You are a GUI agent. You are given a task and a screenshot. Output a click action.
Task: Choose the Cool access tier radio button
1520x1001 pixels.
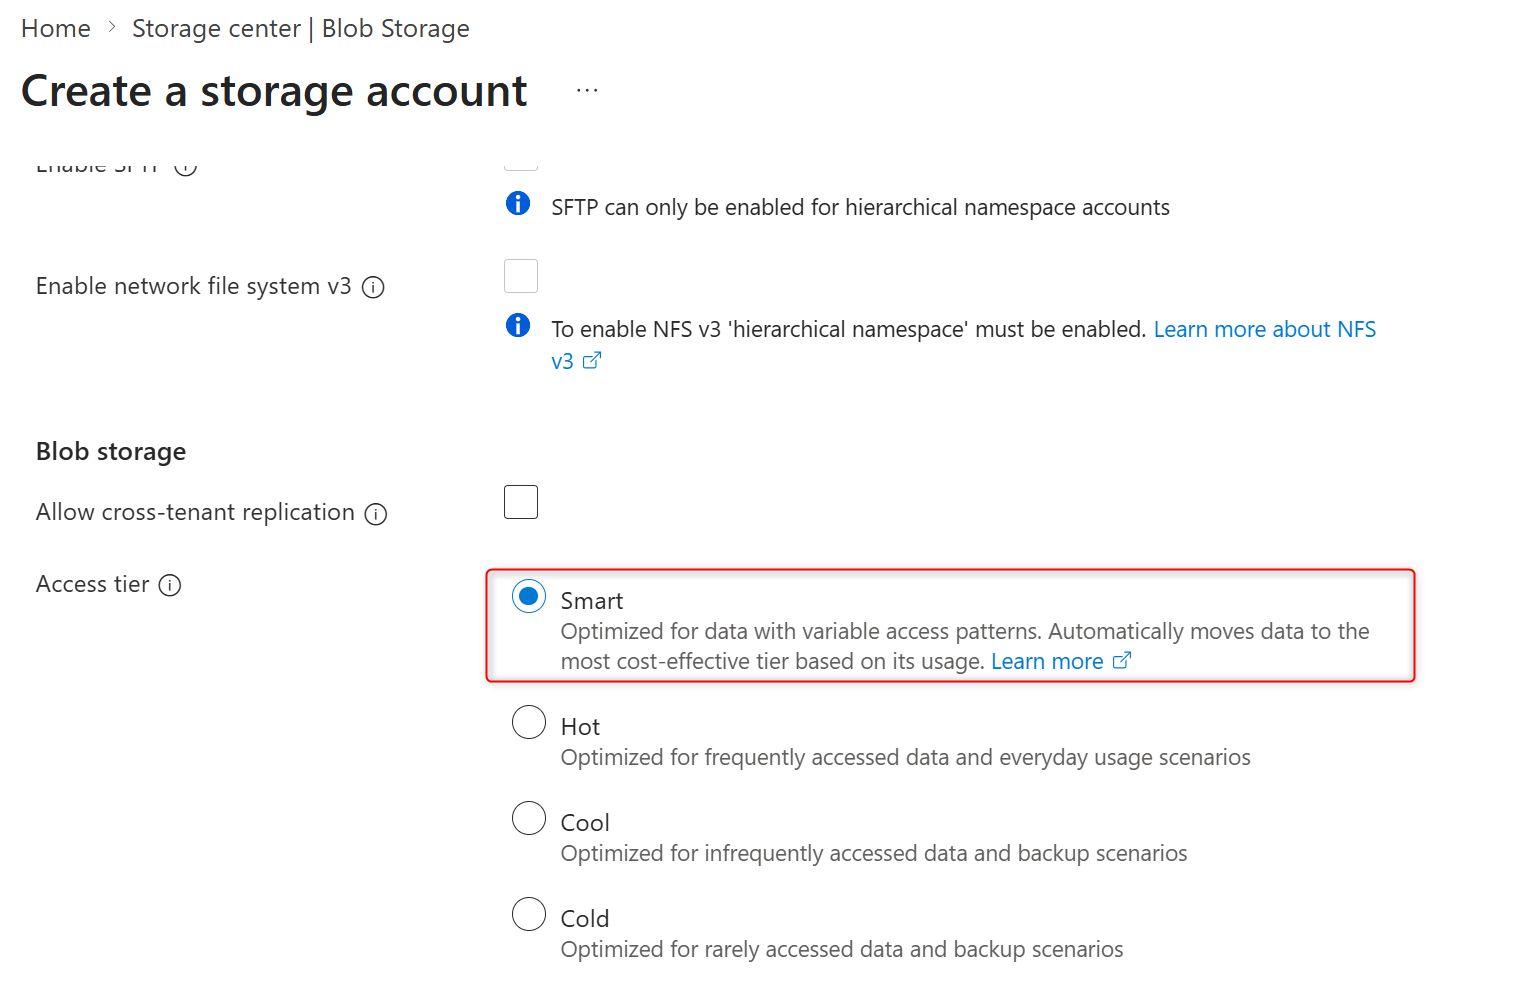pyautogui.click(x=529, y=818)
